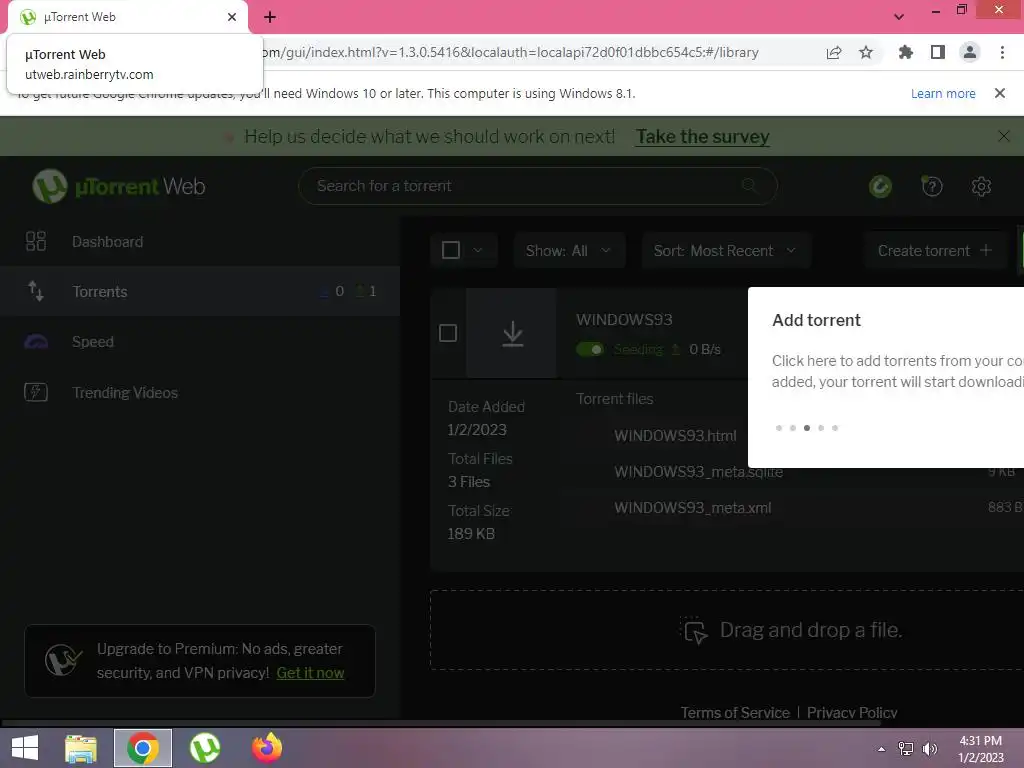Tick the select-all torrents checkbox
The height and width of the screenshot is (768, 1024).
[451, 250]
